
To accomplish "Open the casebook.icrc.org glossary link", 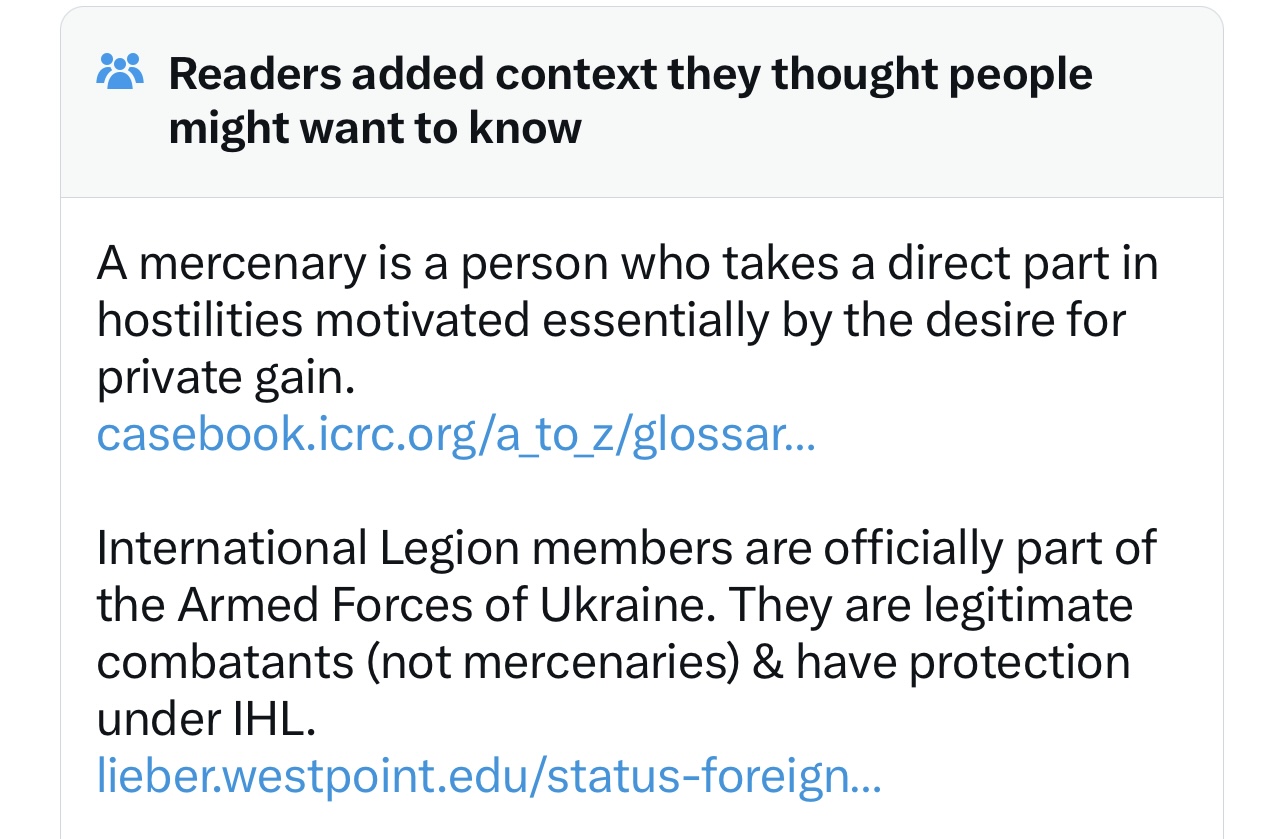I will 456,434.
